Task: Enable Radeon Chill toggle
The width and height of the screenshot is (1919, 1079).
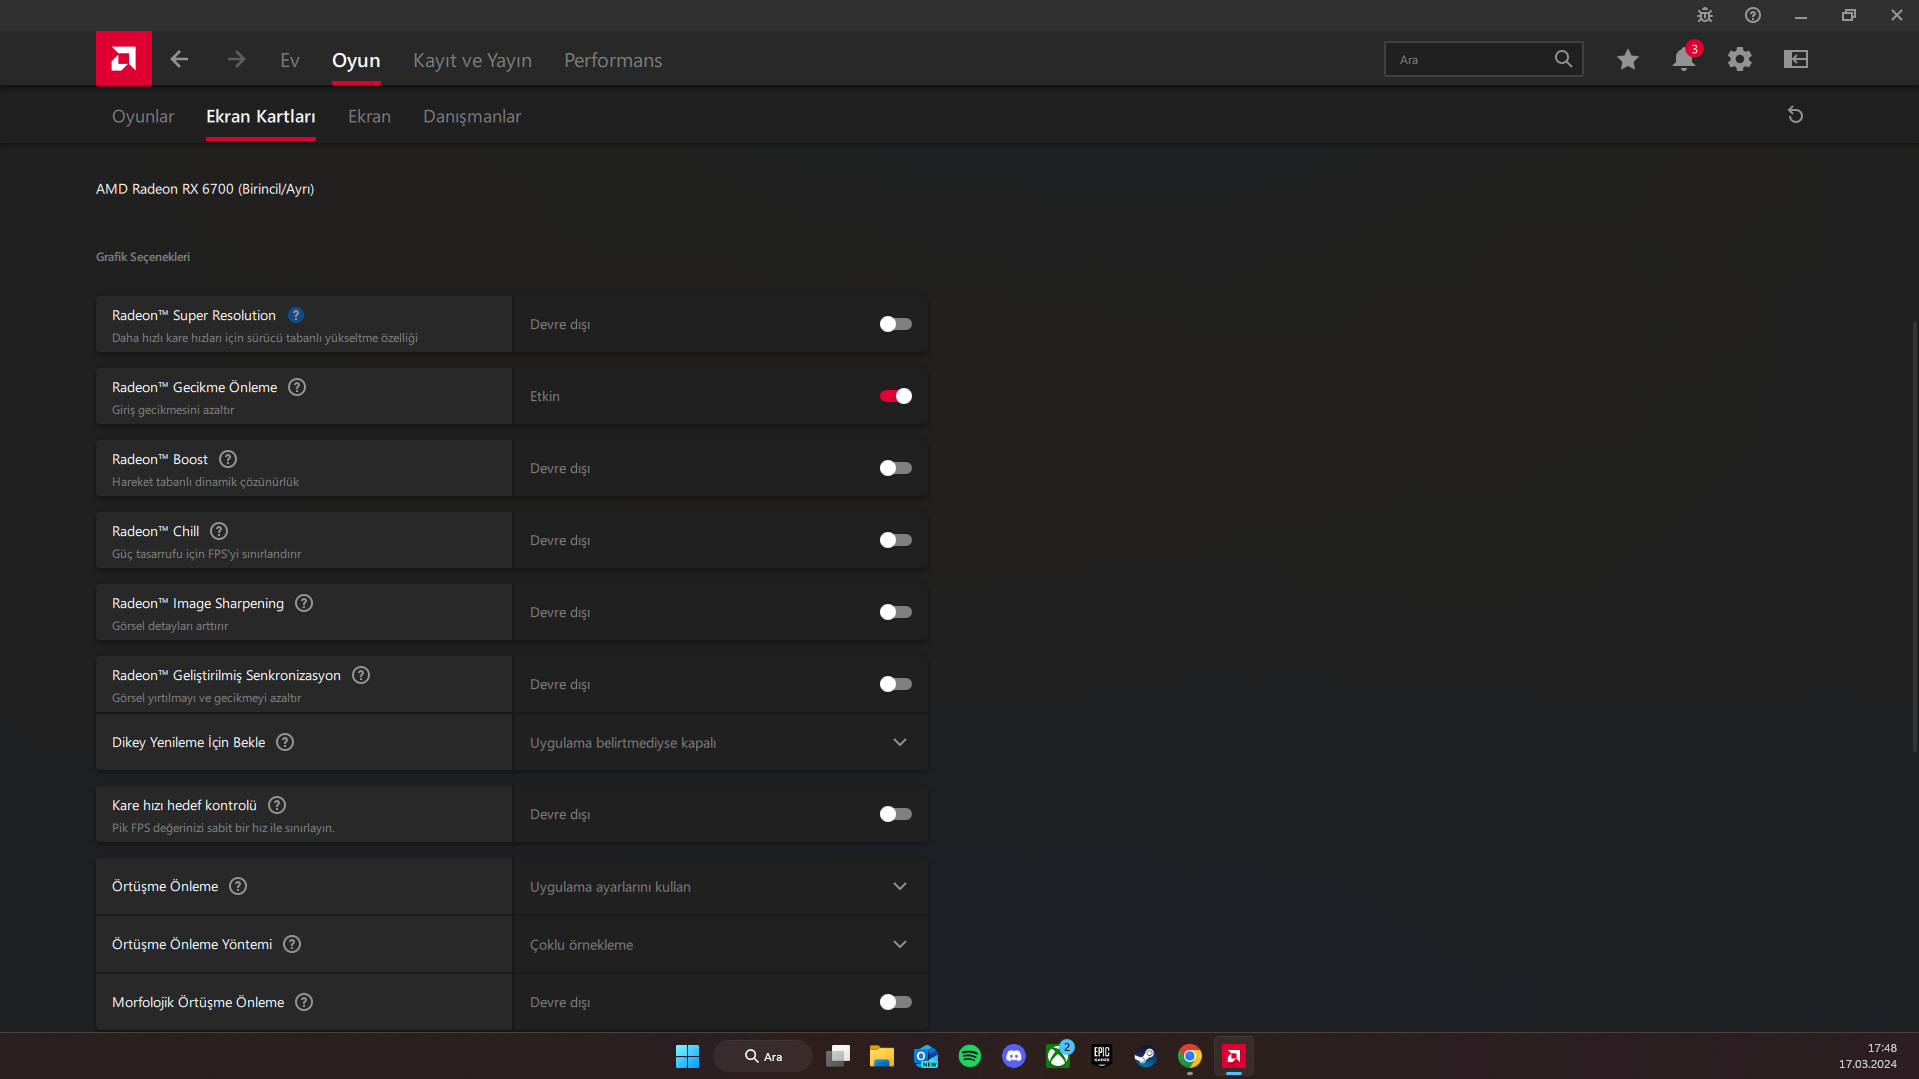Action: coord(896,540)
